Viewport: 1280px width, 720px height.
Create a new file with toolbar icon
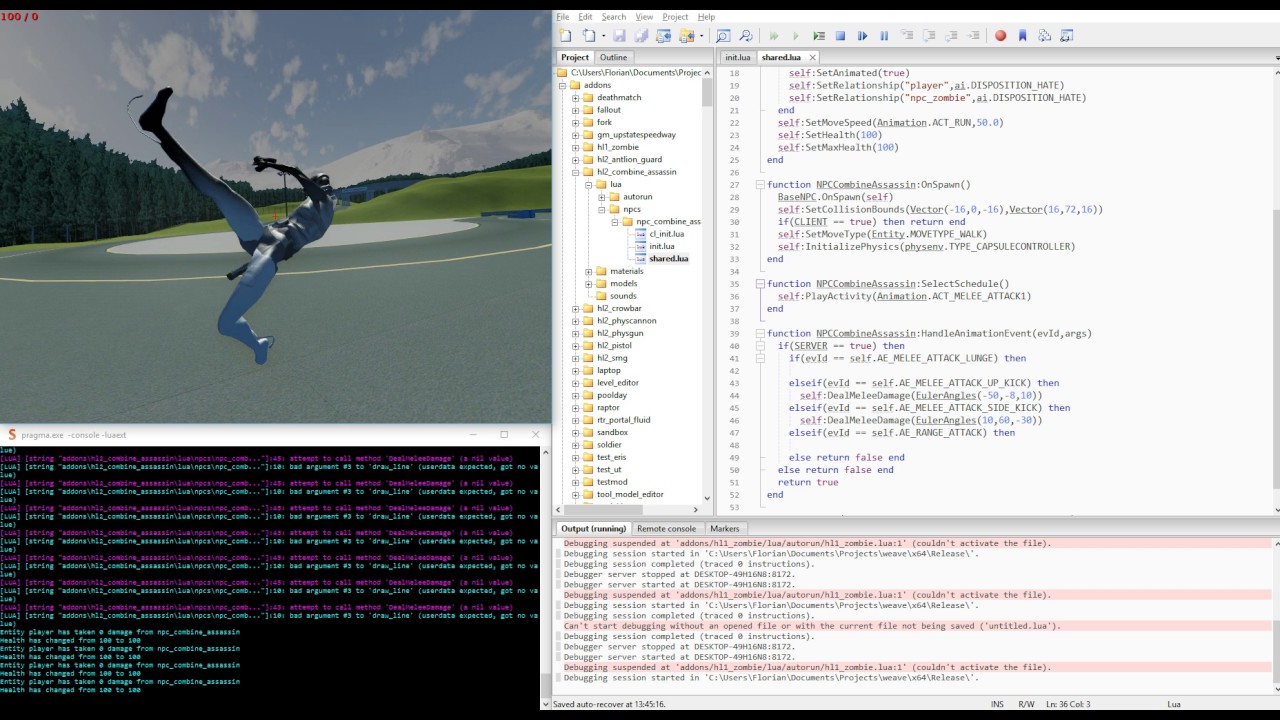[566, 36]
